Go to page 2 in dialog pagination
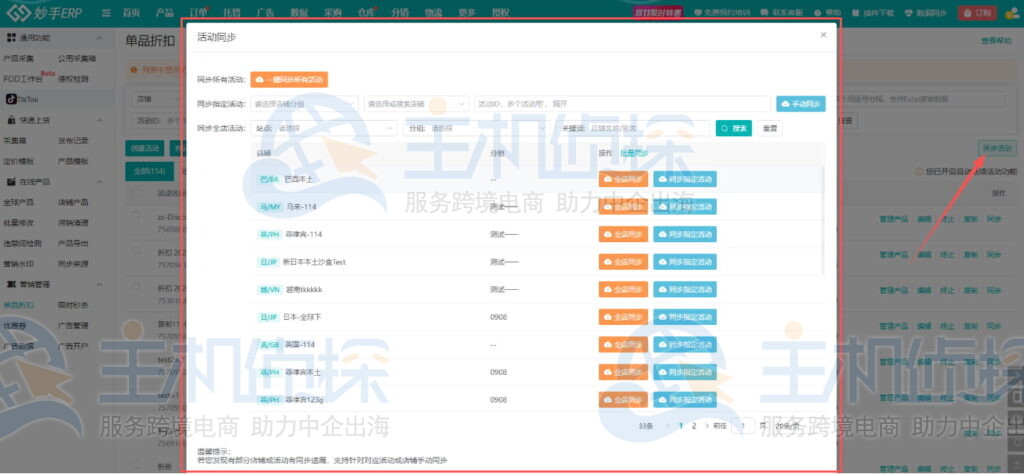 (x=694, y=426)
